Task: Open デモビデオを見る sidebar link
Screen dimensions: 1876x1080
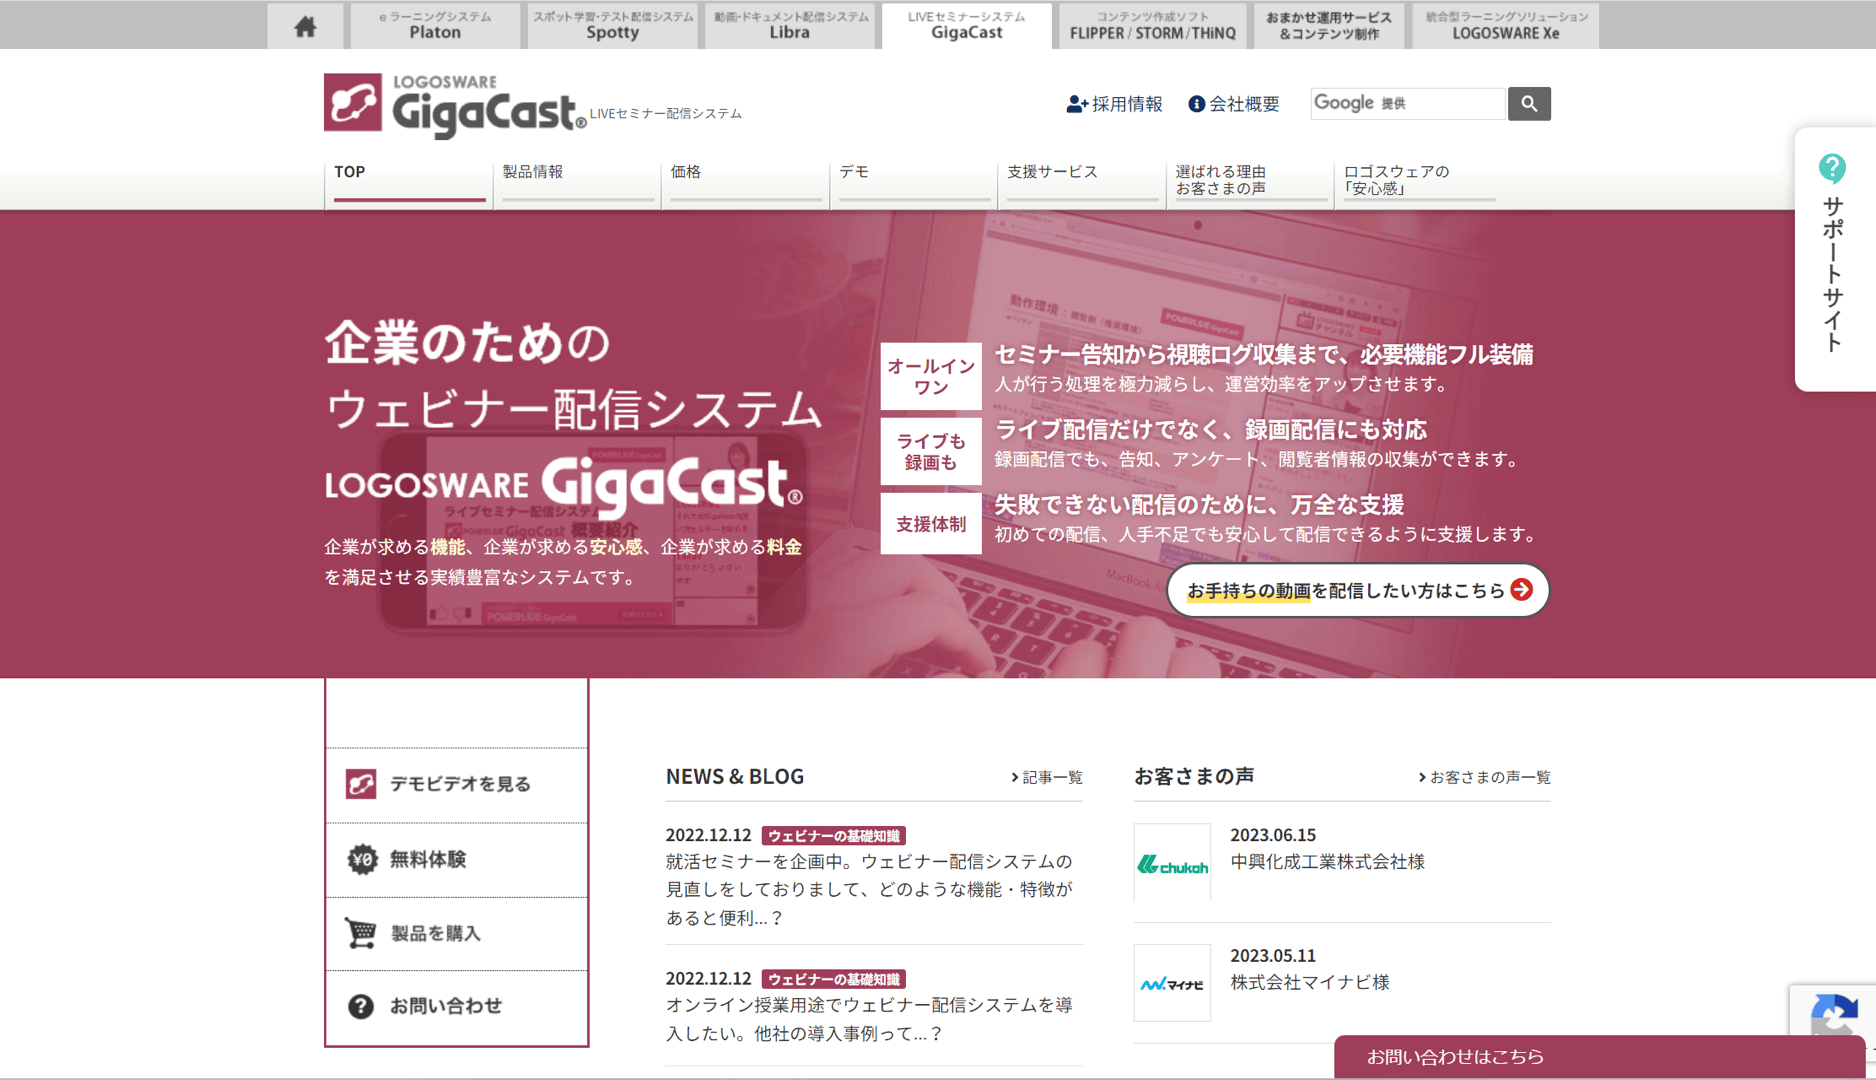Action: tap(457, 784)
